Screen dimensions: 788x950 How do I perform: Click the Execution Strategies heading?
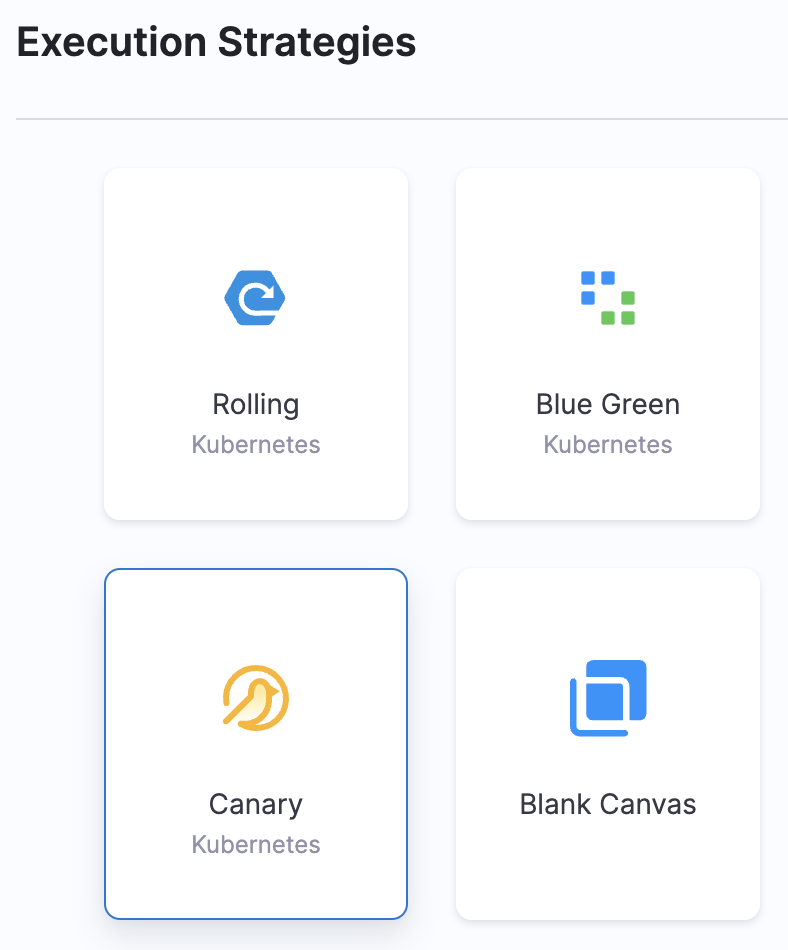pyautogui.click(x=216, y=44)
